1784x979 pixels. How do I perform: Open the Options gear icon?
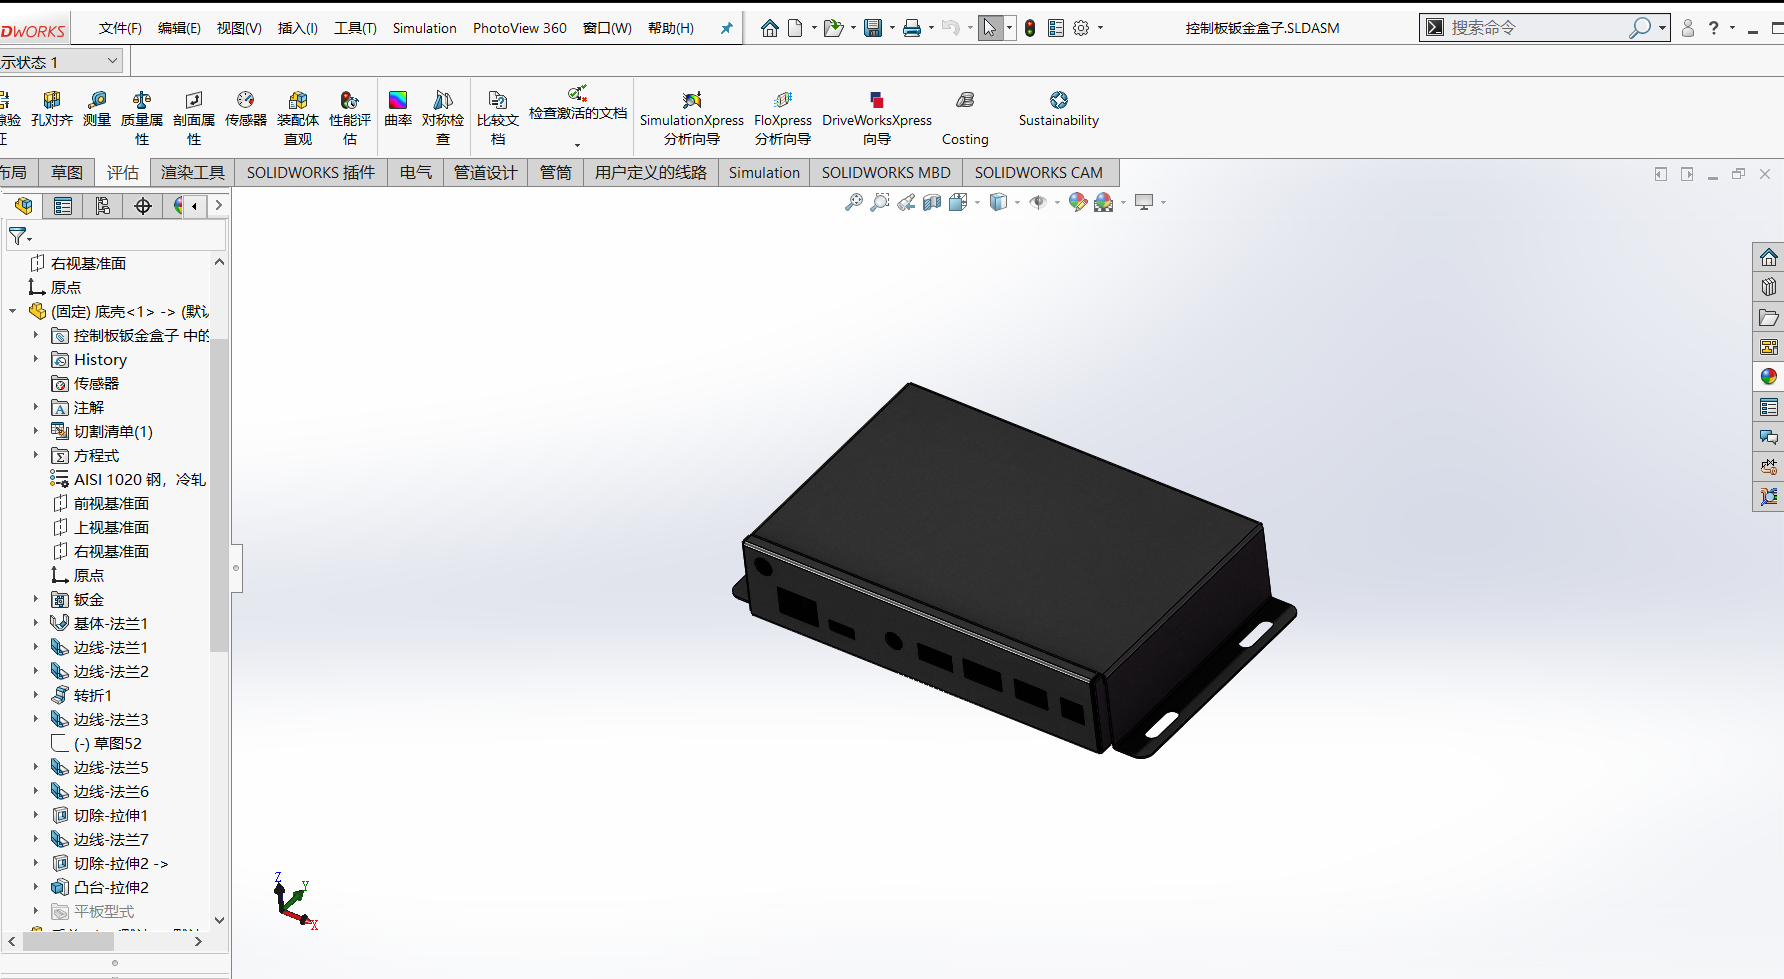1081,28
